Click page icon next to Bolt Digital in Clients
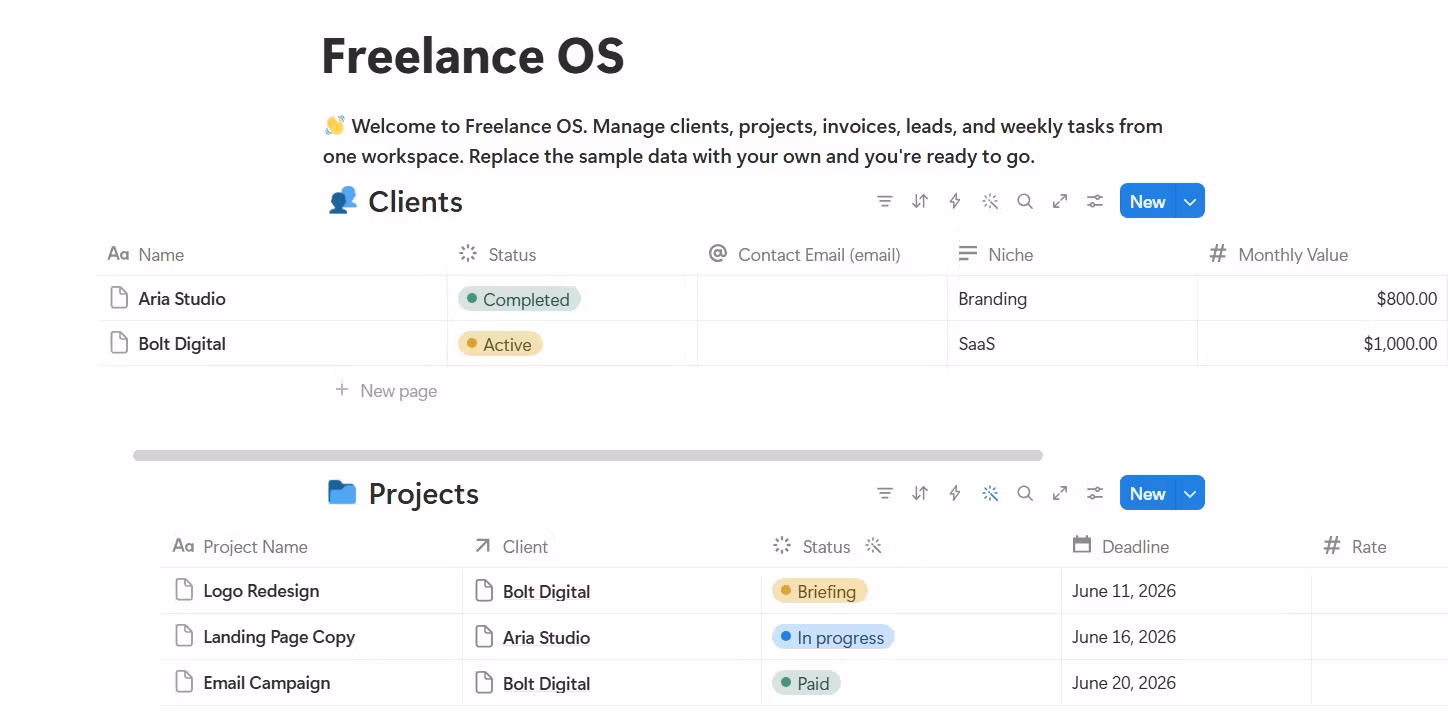Viewport: 1448px width, 720px height. click(119, 343)
